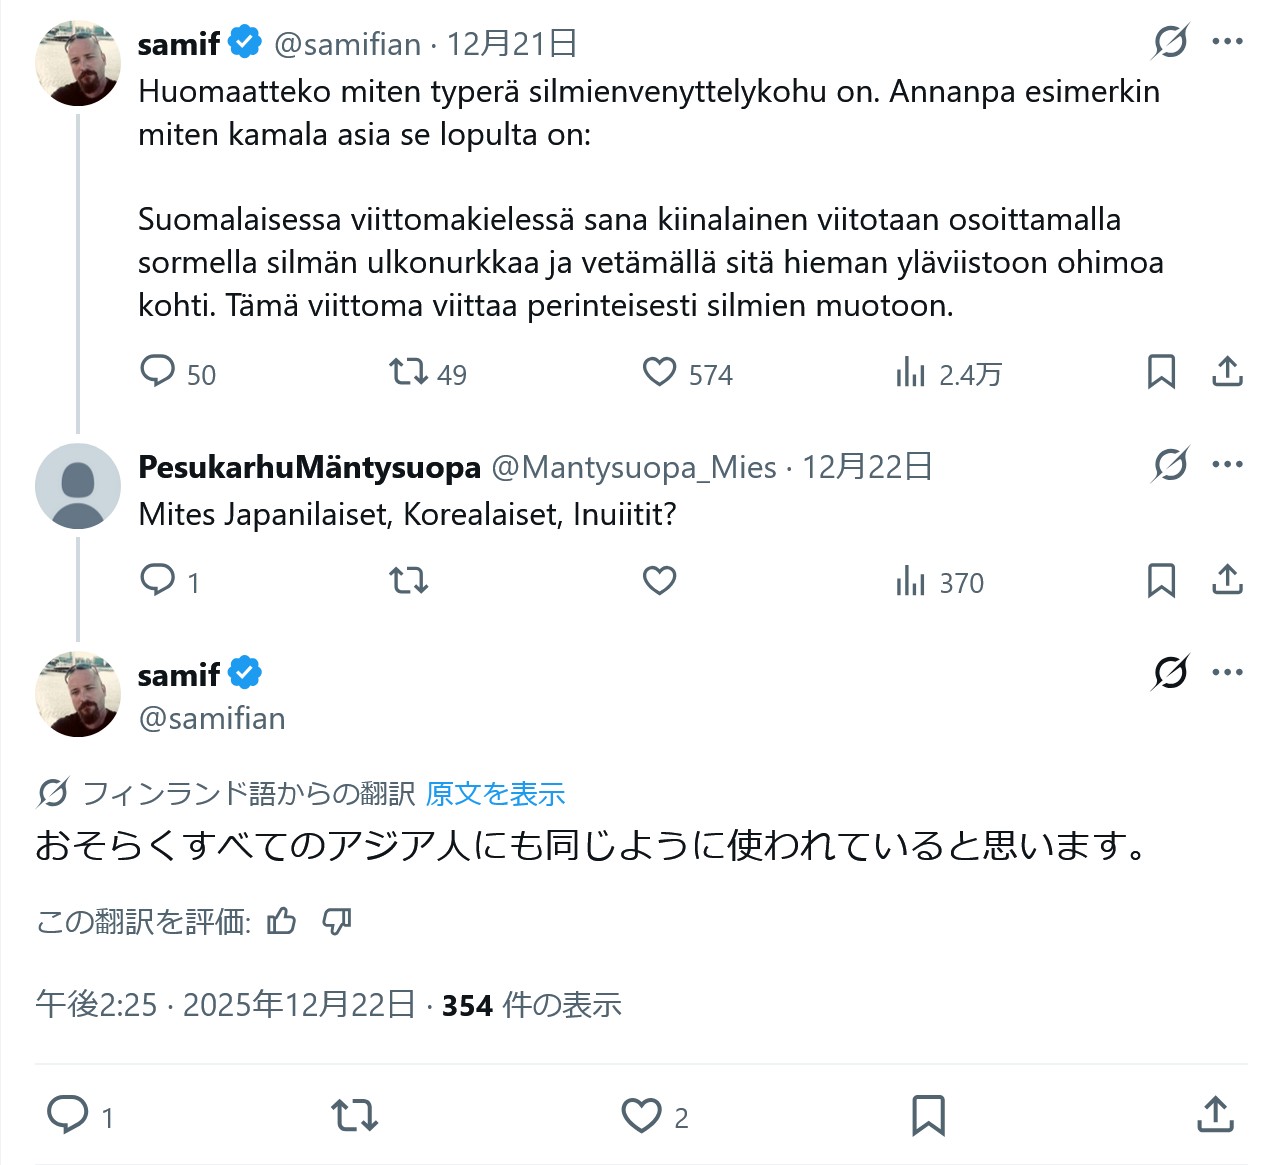The height and width of the screenshot is (1165, 1280).
Task: Click Grok icon on first samif tweet
Action: coord(1170,42)
